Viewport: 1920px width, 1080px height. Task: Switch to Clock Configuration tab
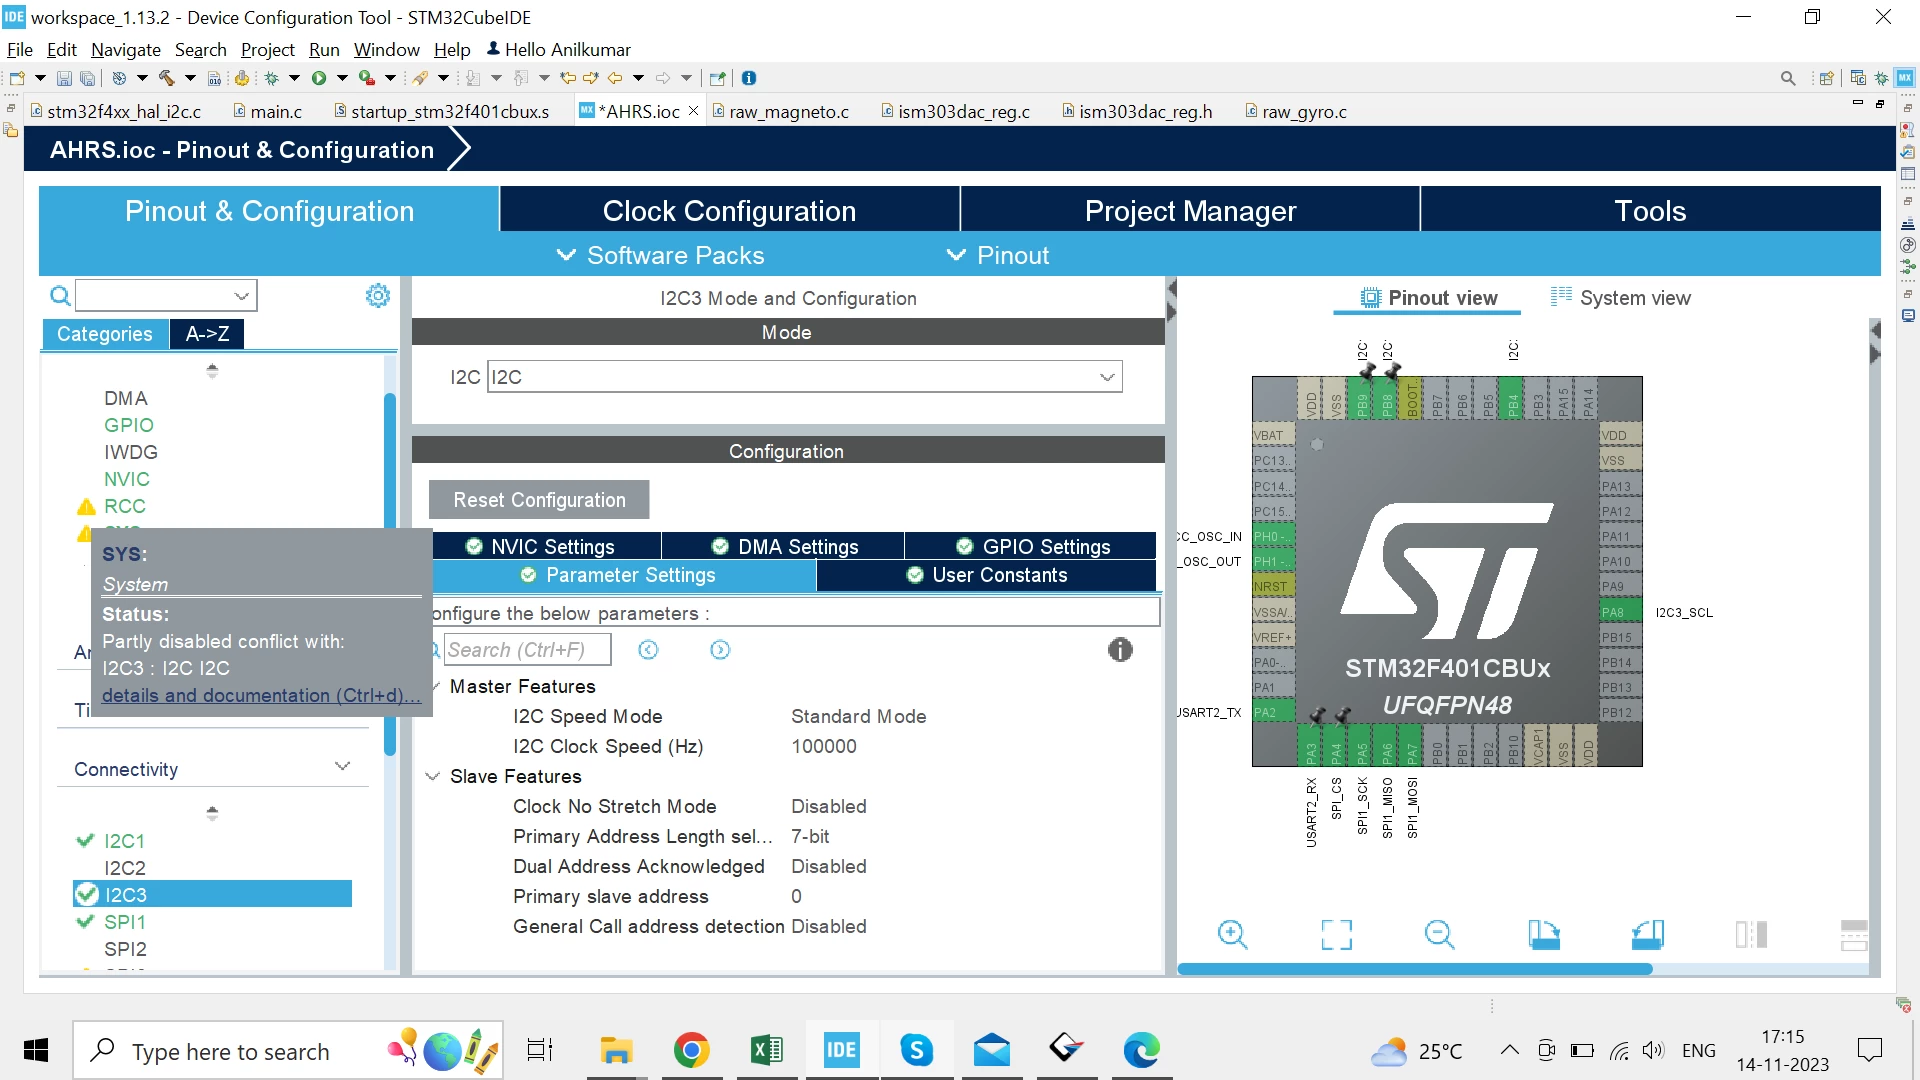(x=729, y=210)
